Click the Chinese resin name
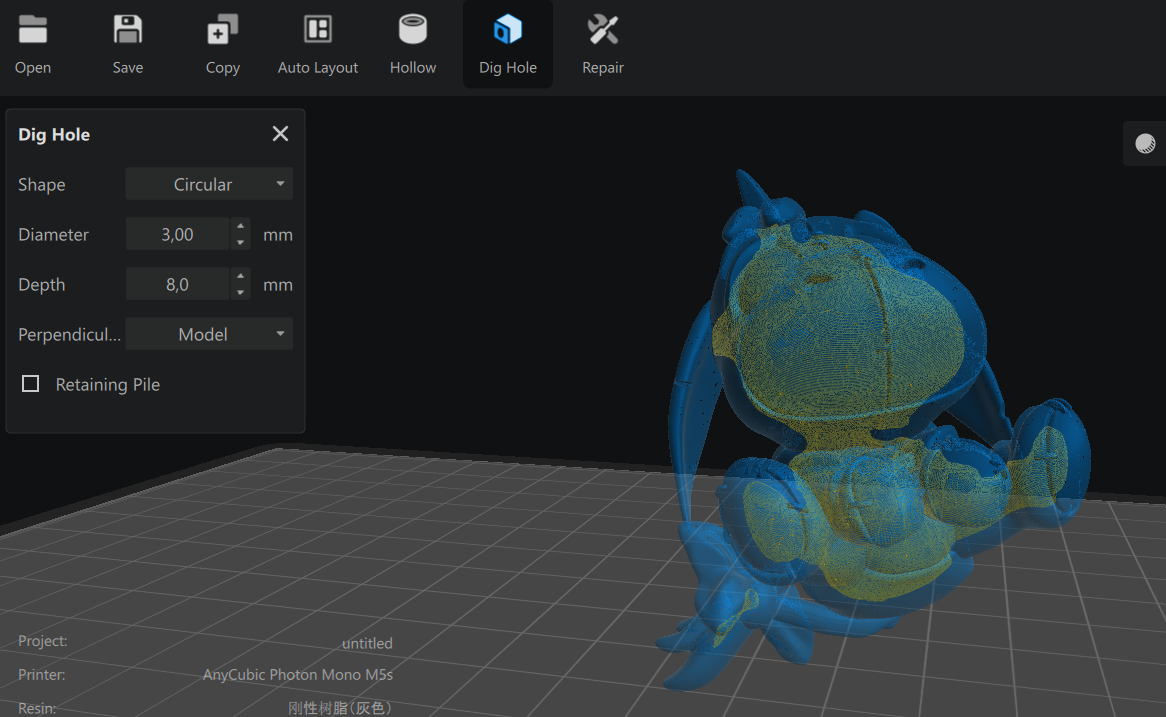This screenshot has height=717, width=1166. coord(340,708)
